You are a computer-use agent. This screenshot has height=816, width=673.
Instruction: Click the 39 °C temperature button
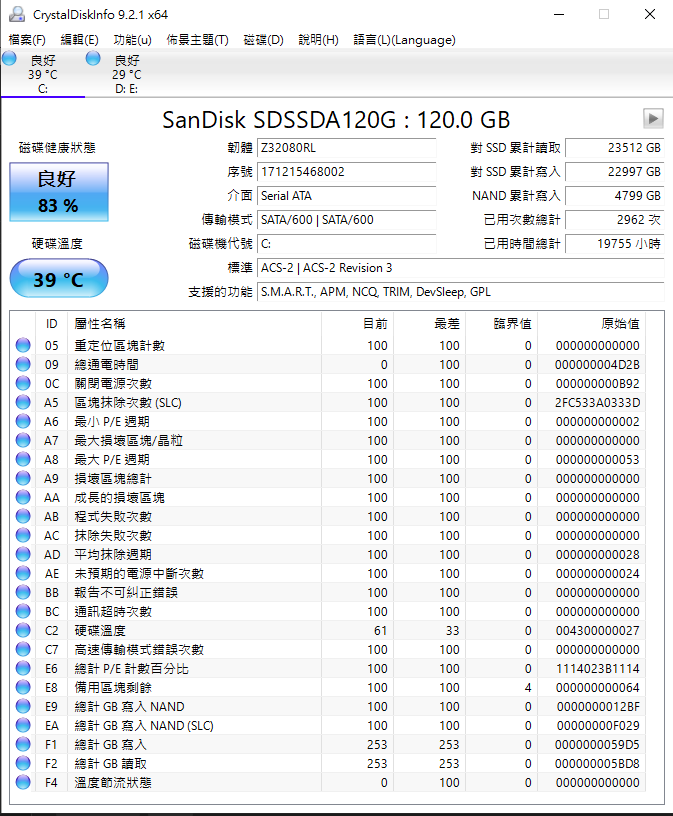click(59, 278)
